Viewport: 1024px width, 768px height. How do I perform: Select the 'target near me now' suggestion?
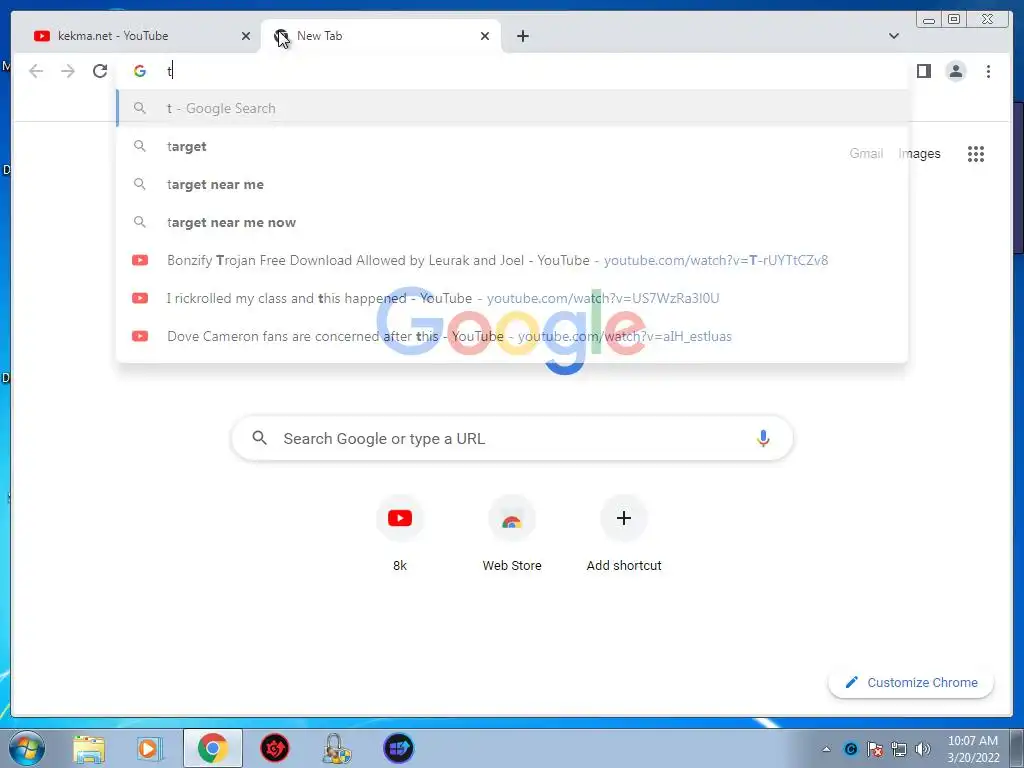tap(512, 222)
